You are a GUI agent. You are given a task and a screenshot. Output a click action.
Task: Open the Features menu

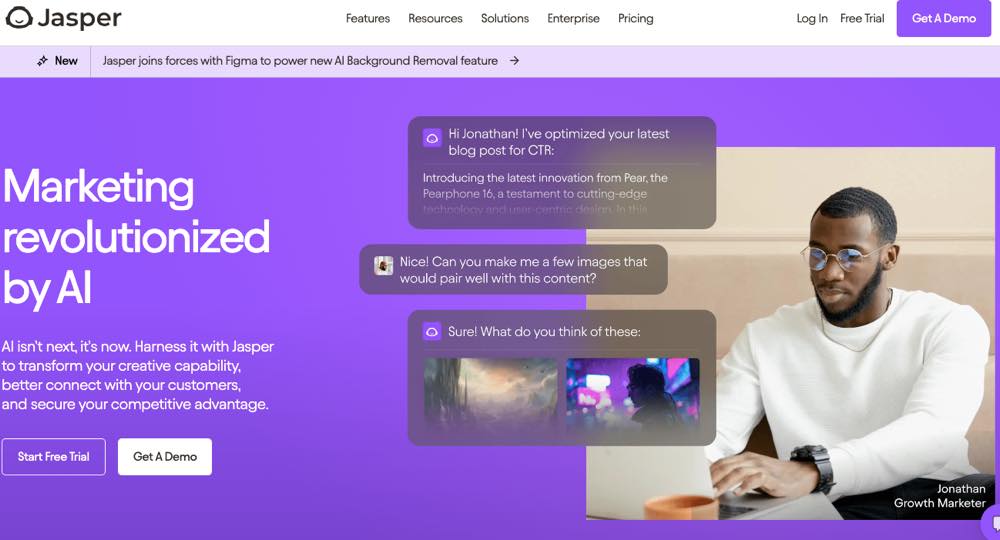[x=367, y=18]
